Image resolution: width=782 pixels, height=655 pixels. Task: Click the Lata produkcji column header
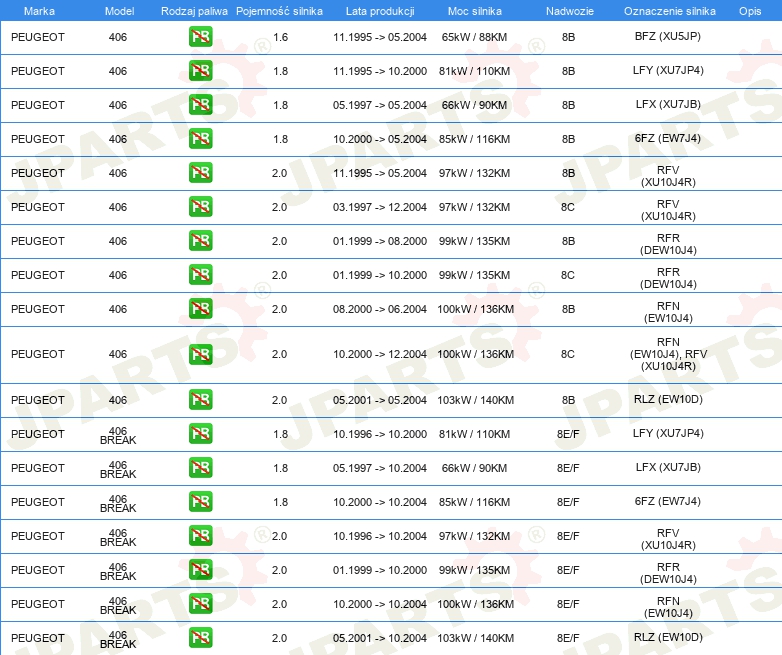(380, 11)
